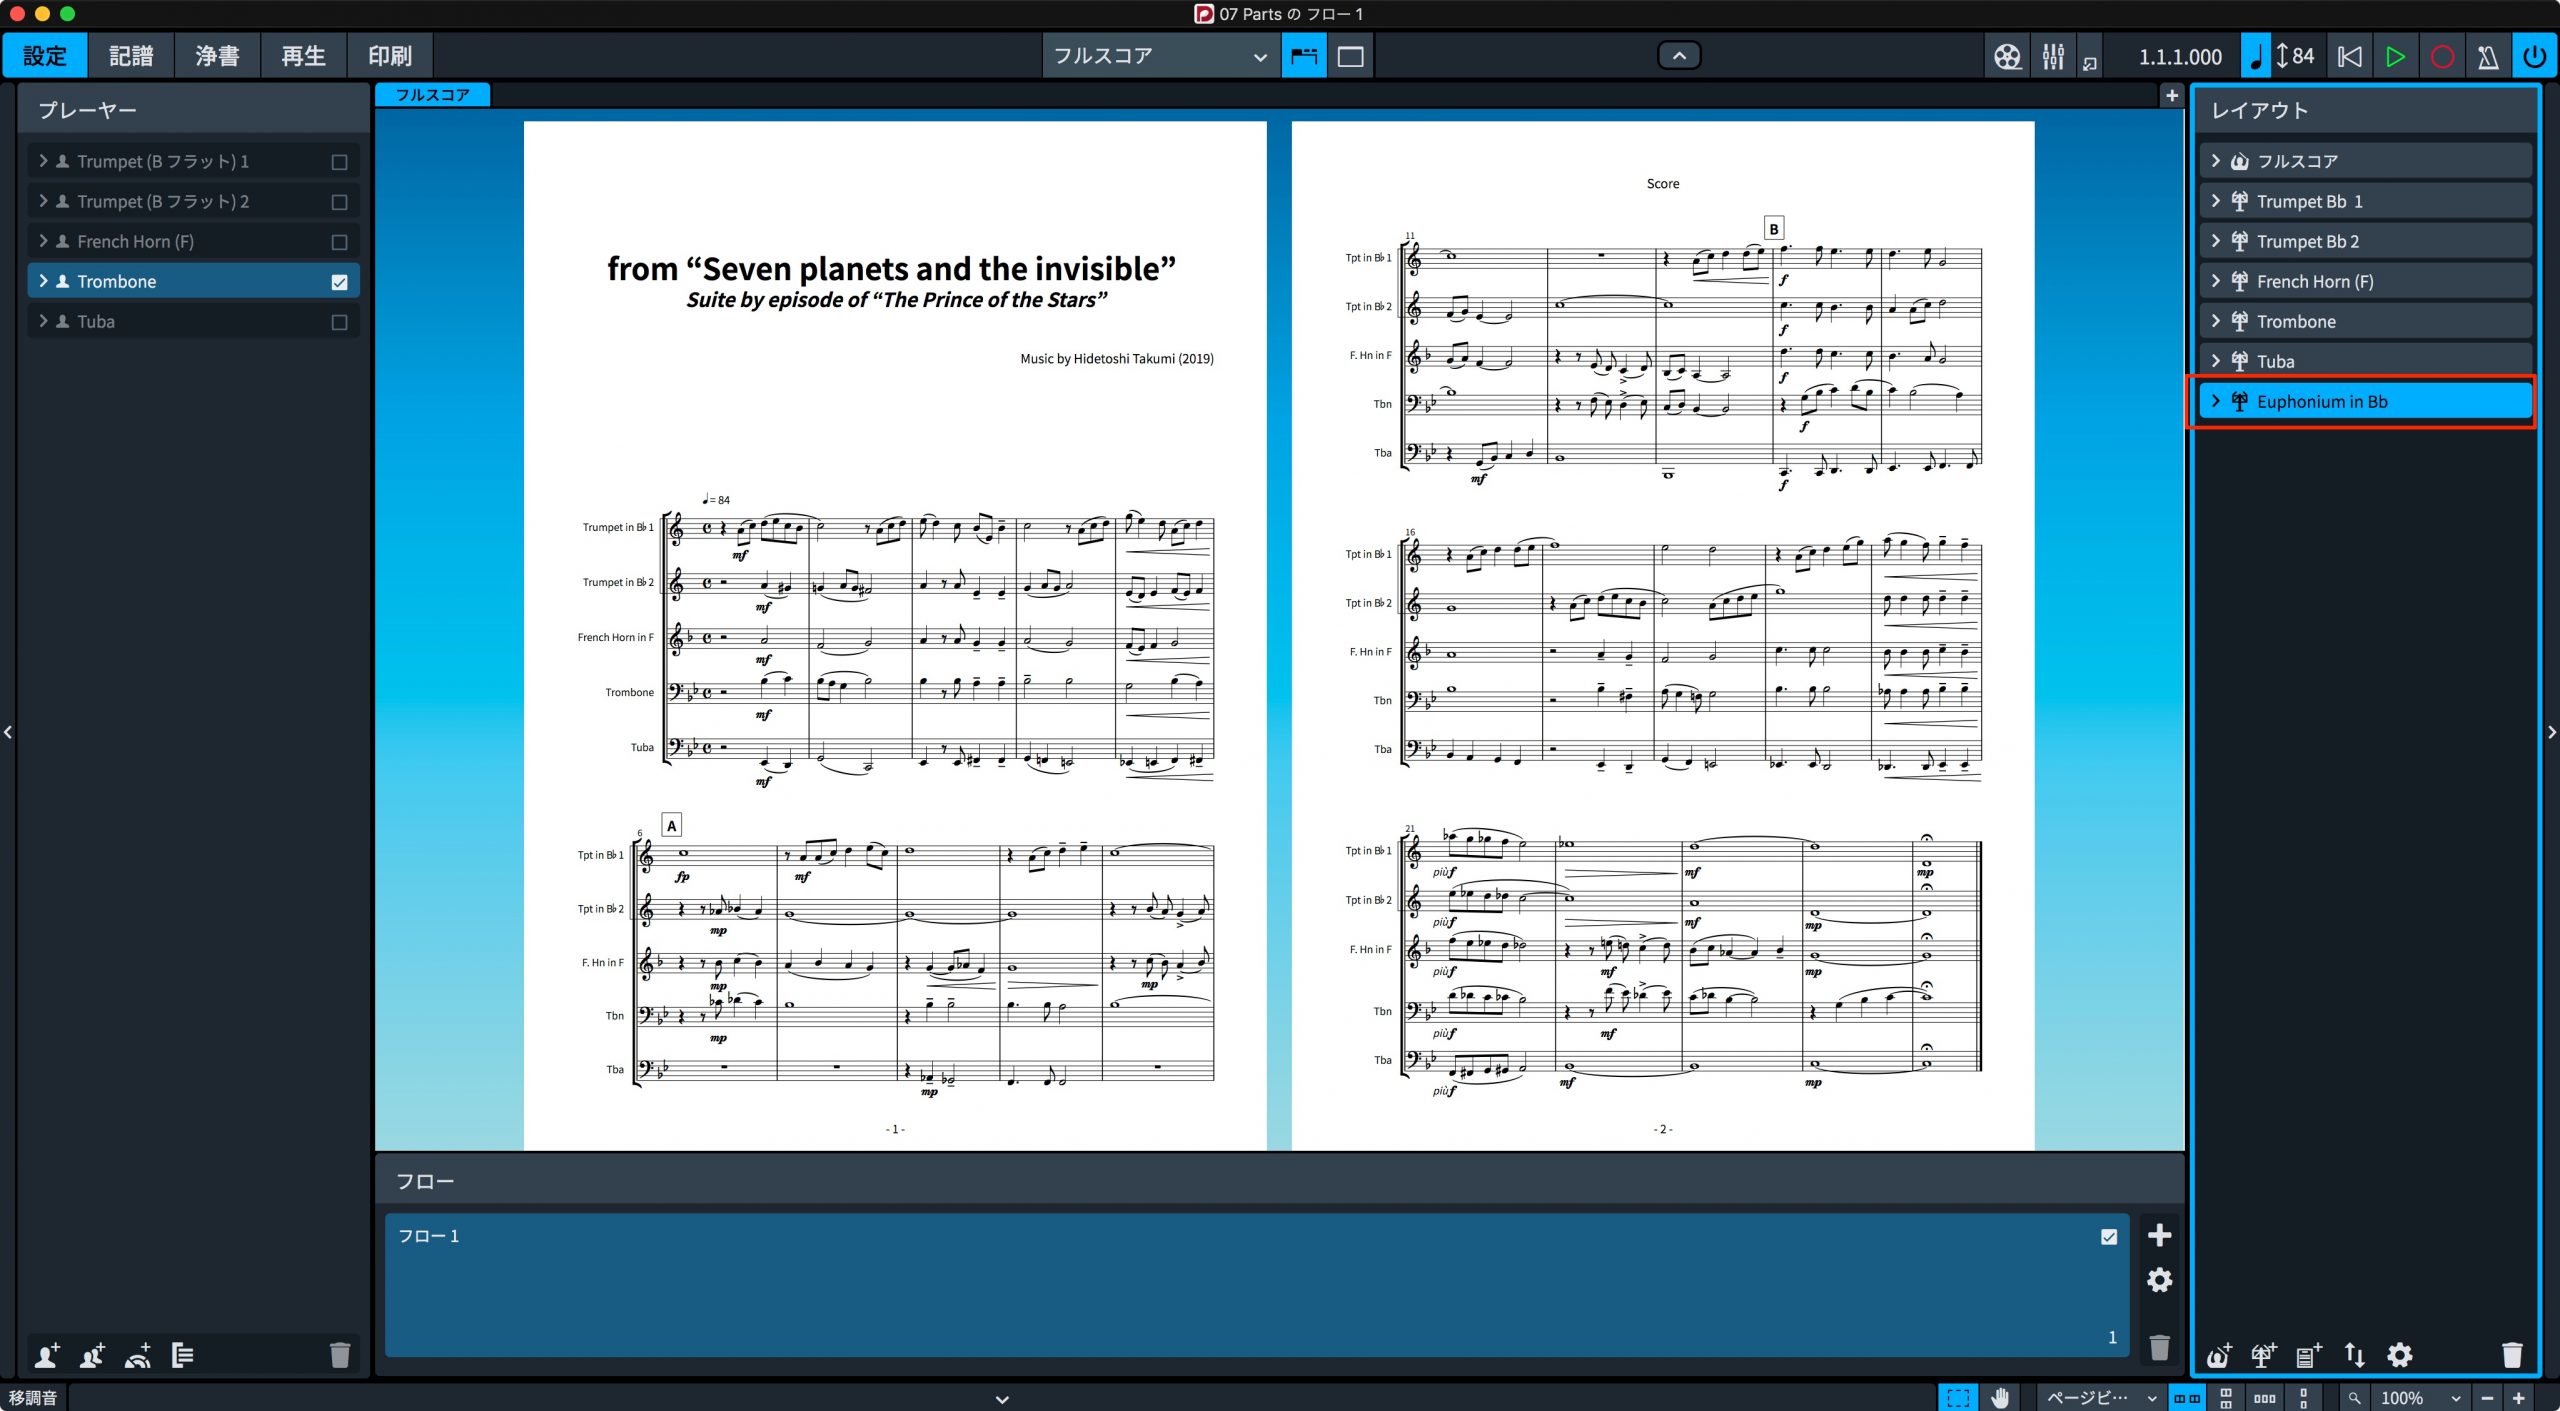Toggle the metronome click icon
Image resolution: width=2560 pixels, height=1411 pixels.
click(2489, 56)
